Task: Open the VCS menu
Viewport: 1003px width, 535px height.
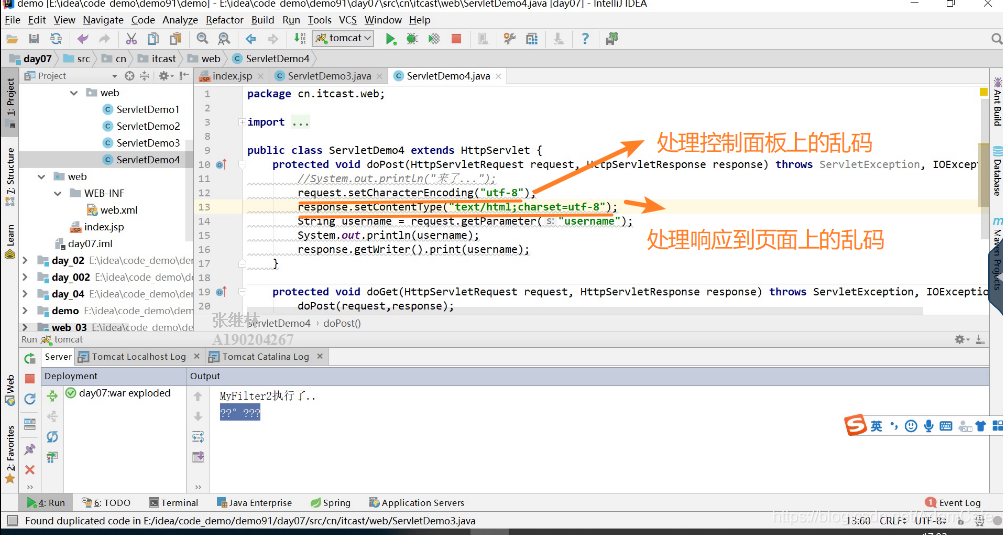Action: point(347,20)
